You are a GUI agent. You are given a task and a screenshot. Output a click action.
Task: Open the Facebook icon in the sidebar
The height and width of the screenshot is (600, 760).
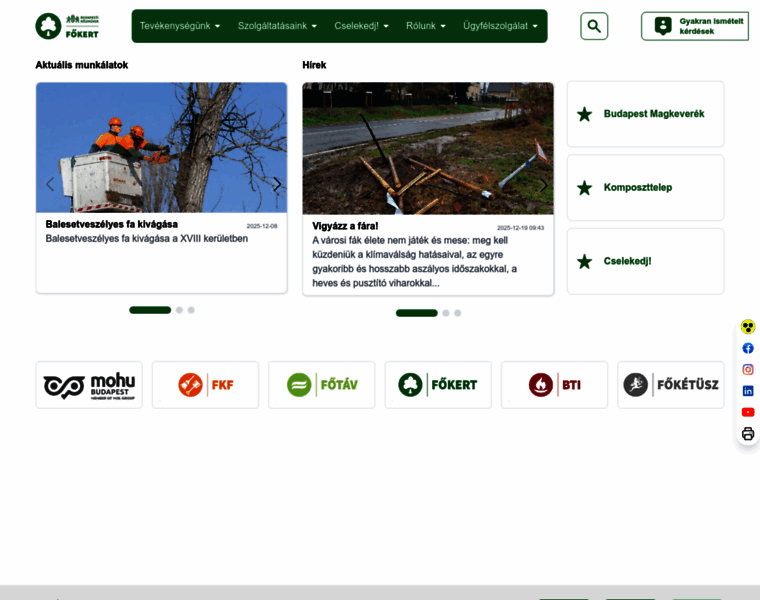tap(748, 348)
